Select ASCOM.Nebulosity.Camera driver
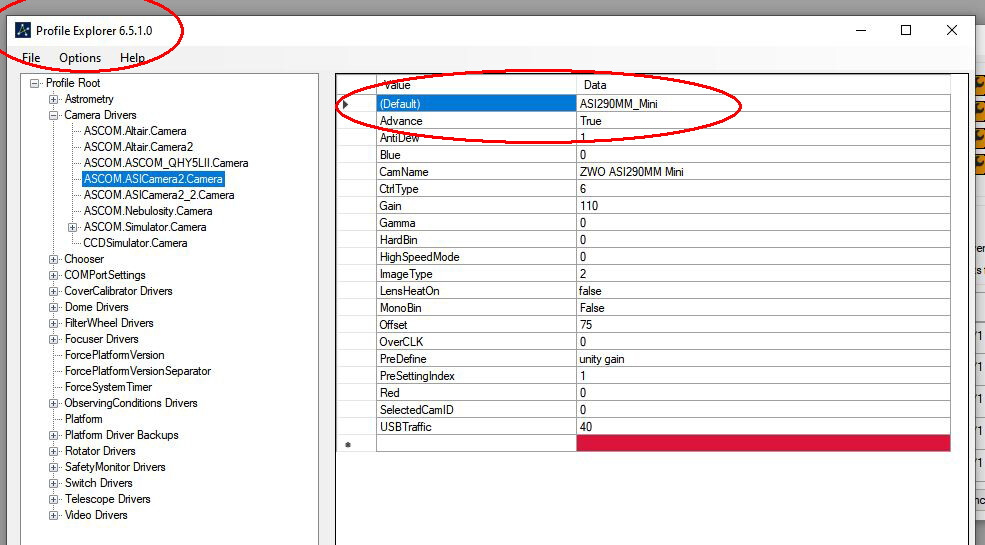Image resolution: width=985 pixels, height=545 pixels. (x=148, y=211)
